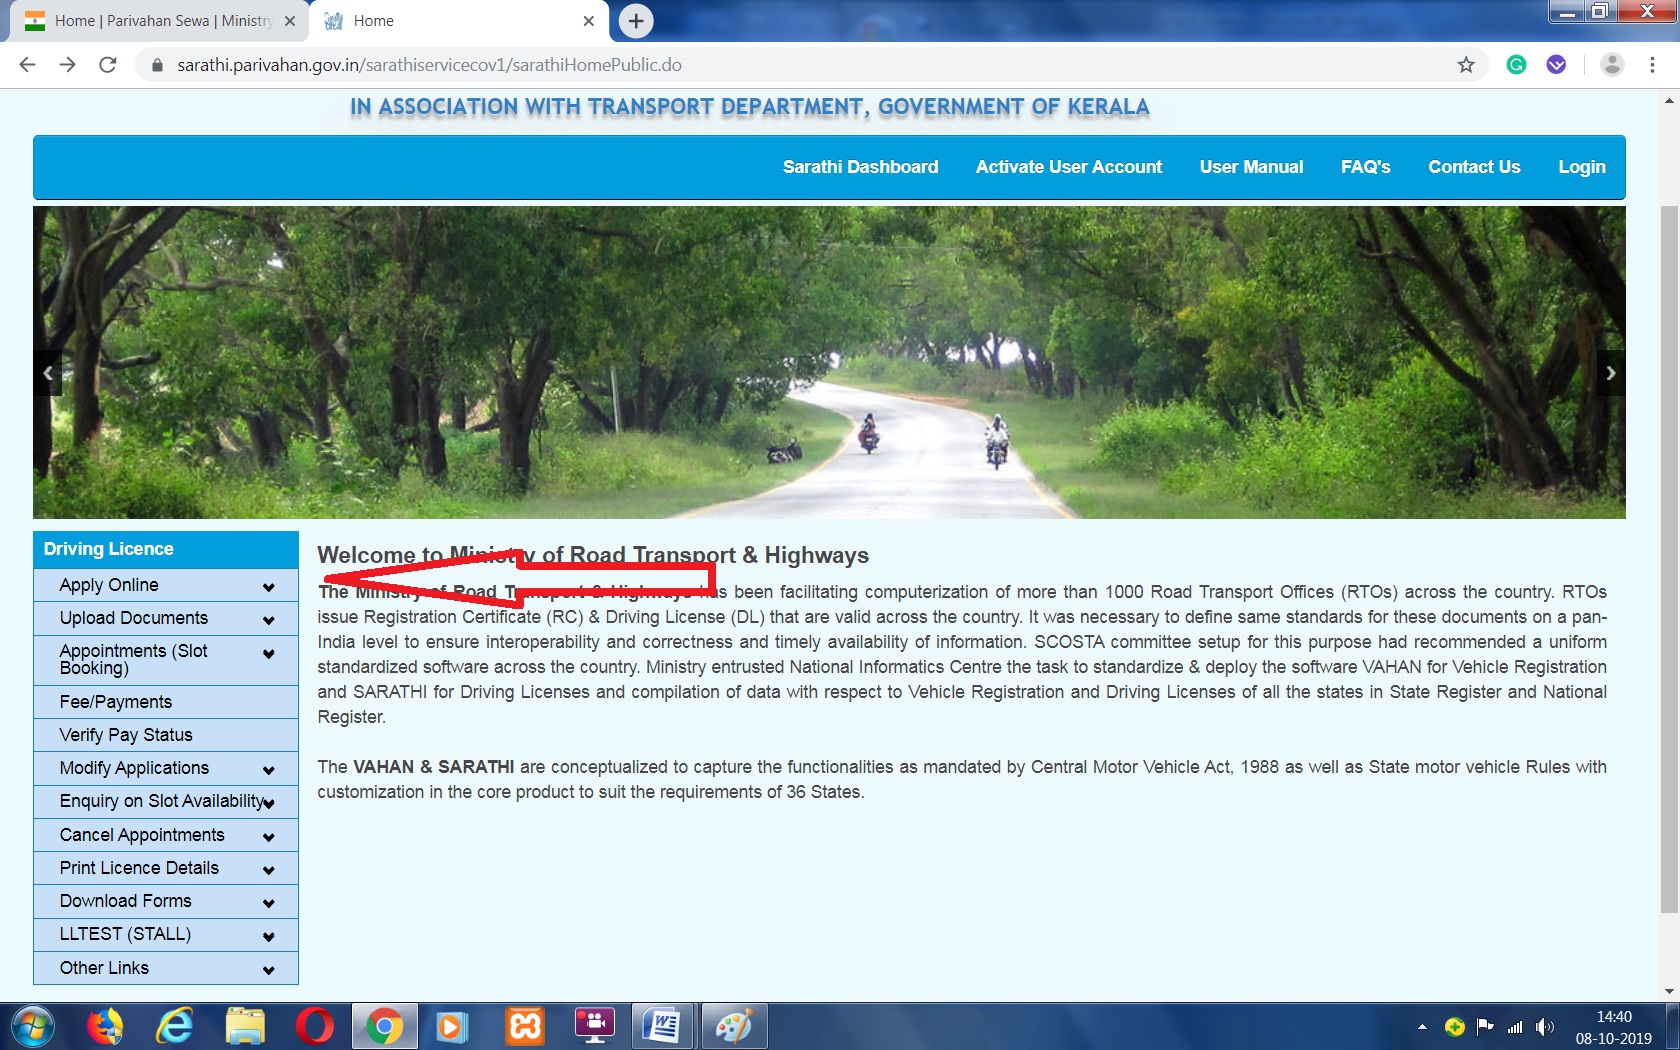The height and width of the screenshot is (1050, 1680).
Task: Click the scrollbar down arrow
Action: point(1668,992)
